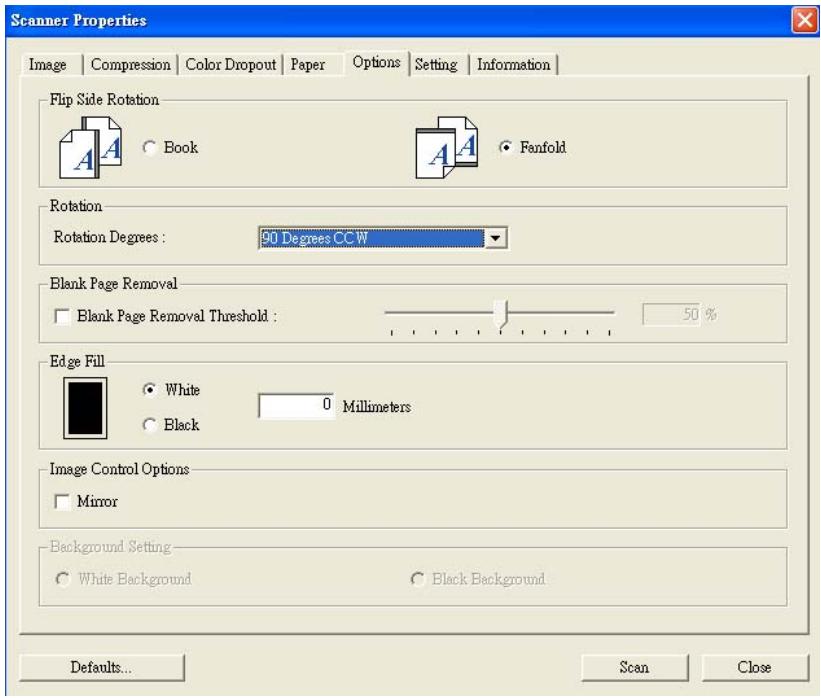Click the Millimeters label
Image resolution: width=821 pixels, height=698 pixels.
377,407
